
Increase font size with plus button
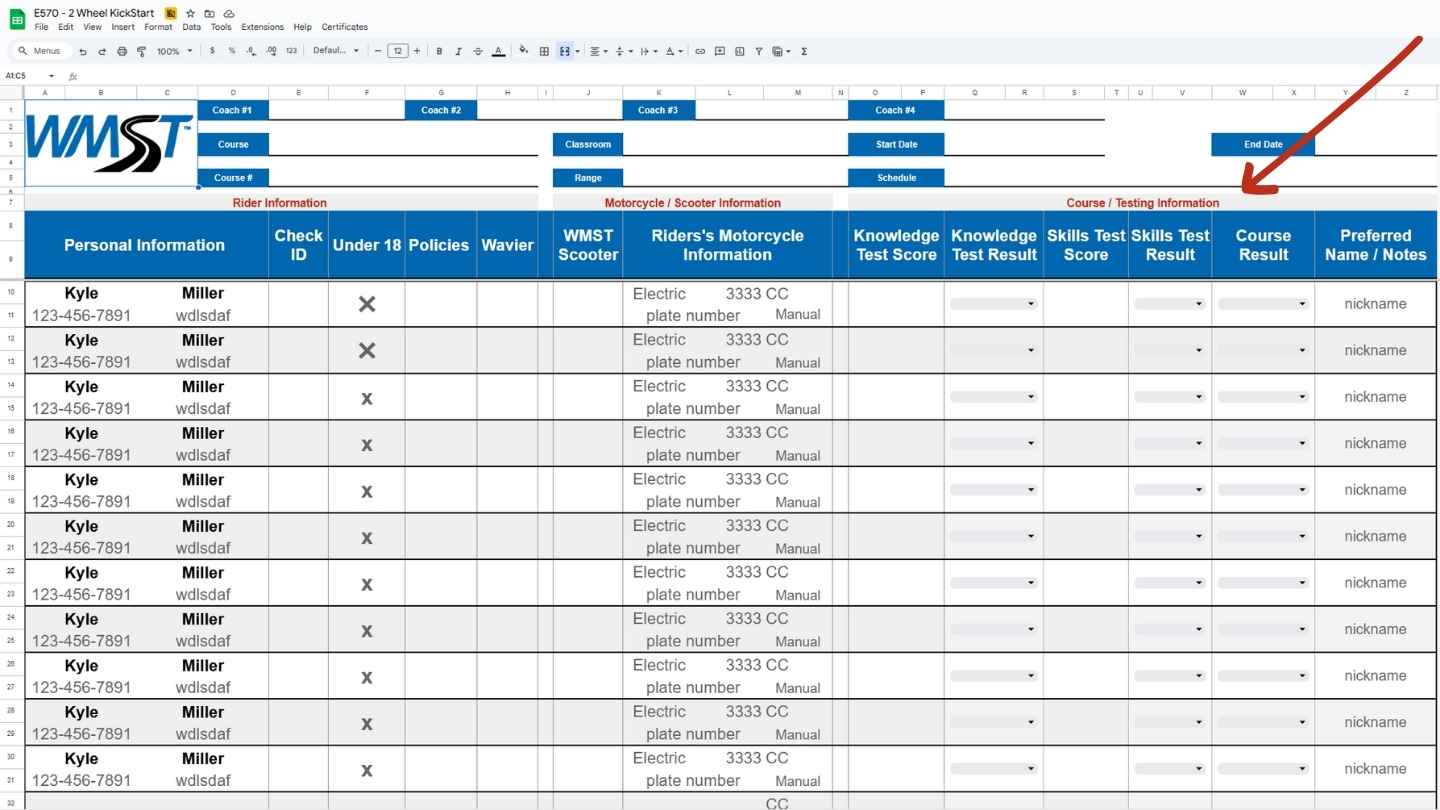417,51
